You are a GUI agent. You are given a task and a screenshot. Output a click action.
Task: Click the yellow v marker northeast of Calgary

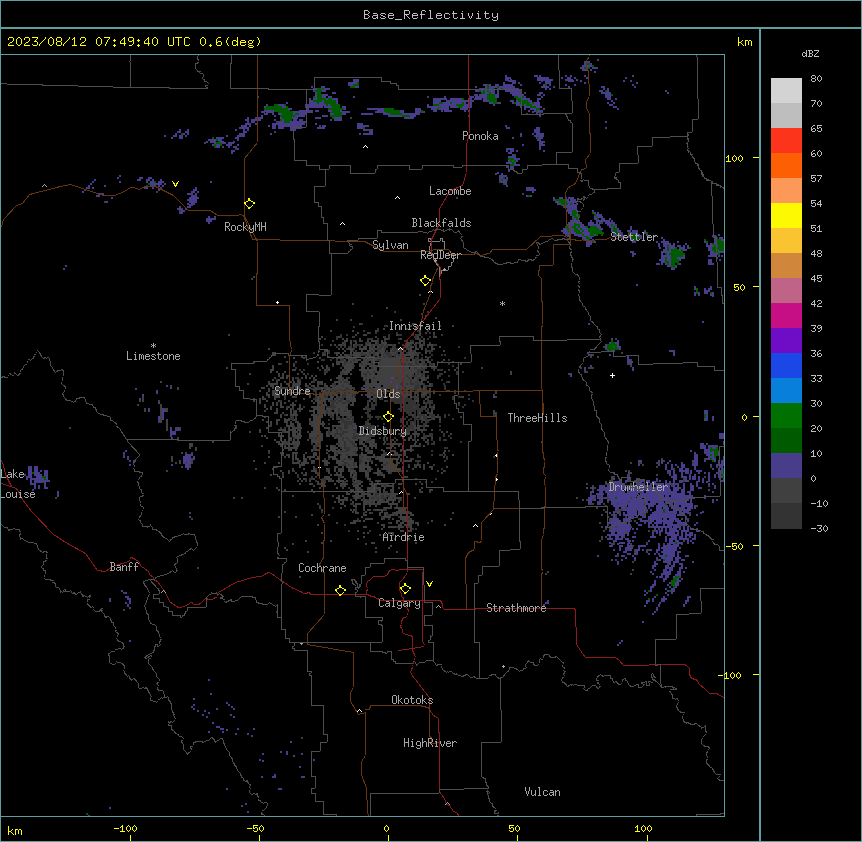point(429,584)
